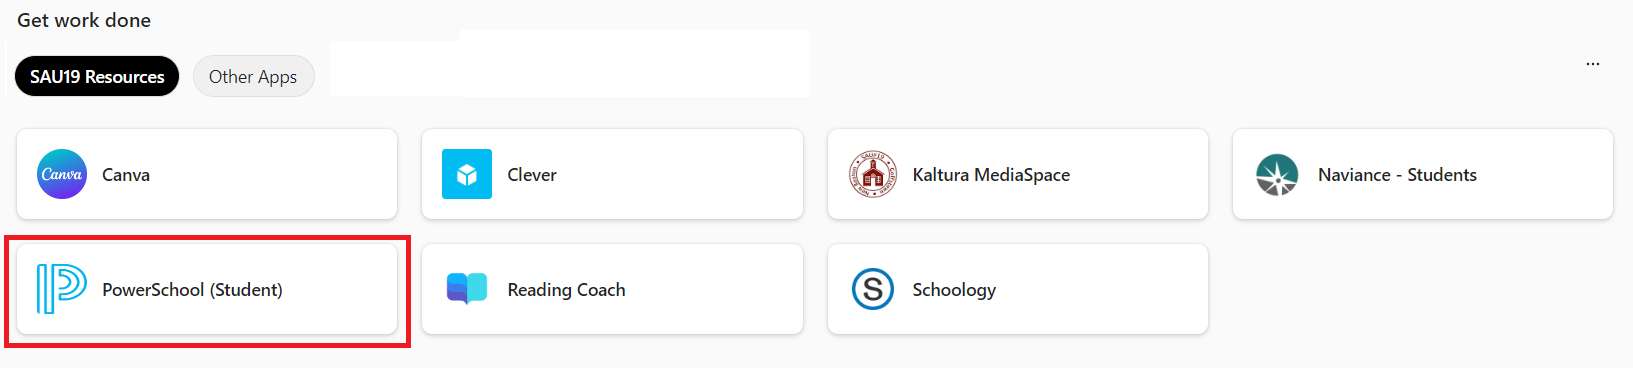
Task: Click the Schoology S circle icon
Action: (873, 289)
